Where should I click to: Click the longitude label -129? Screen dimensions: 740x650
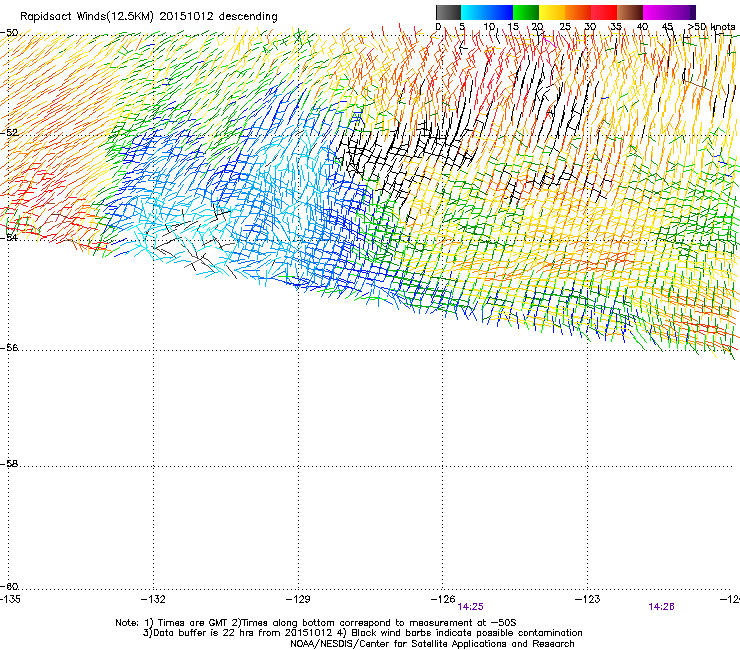298,599
